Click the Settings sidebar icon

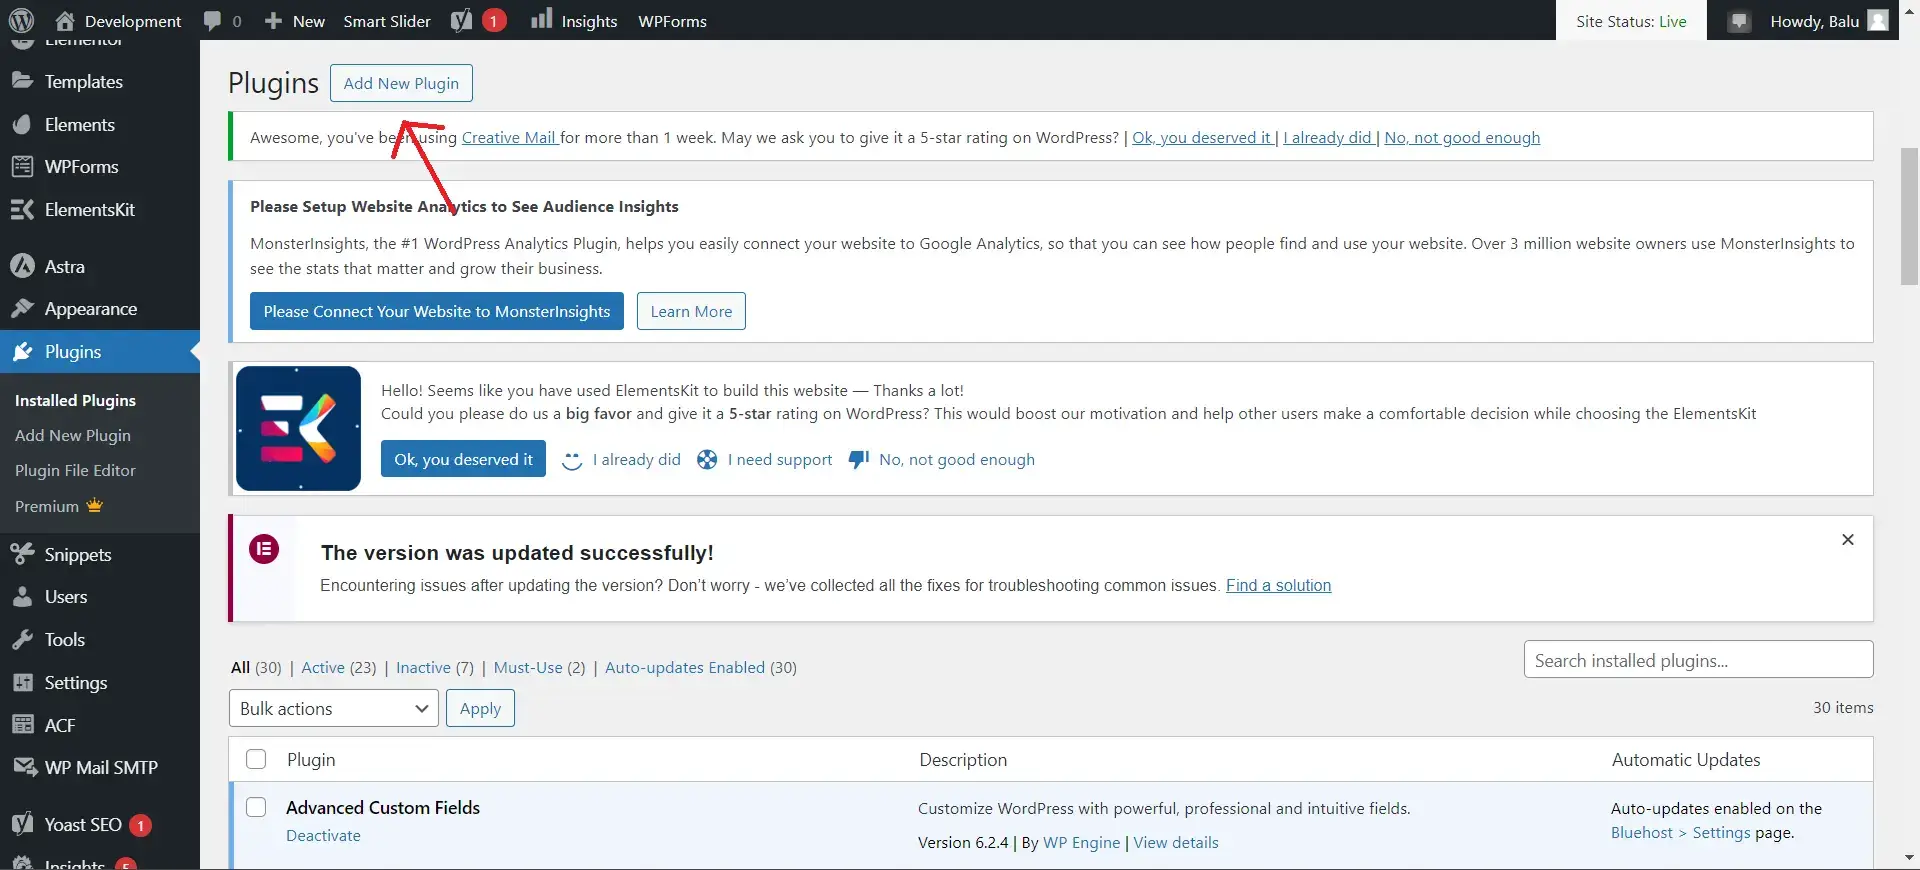(23, 683)
